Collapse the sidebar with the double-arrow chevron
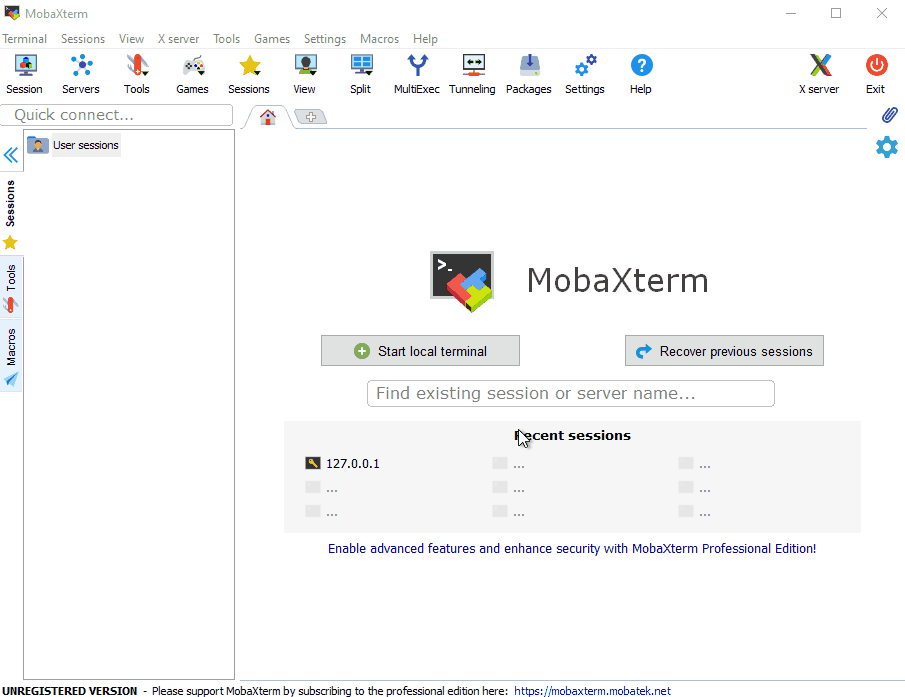Image resolution: width=905 pixels, height=697 pixels. (x=11, y=154)
